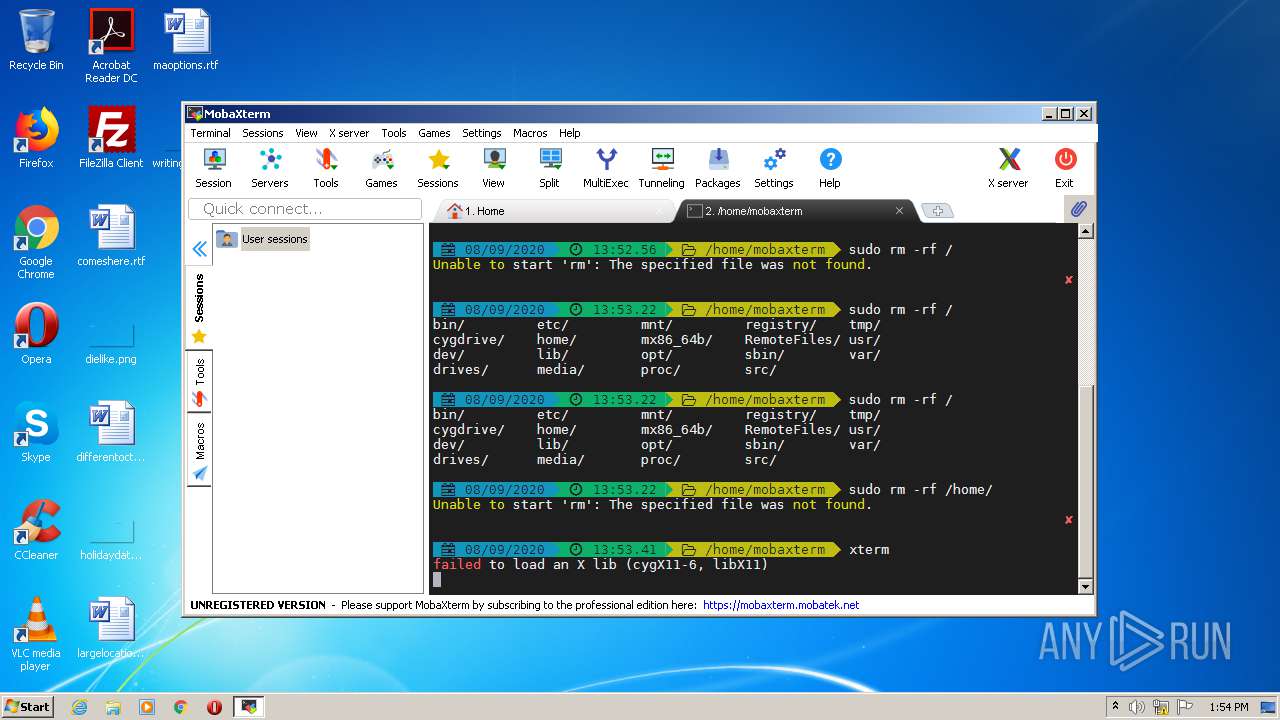Image resolution: width=1280 pixels, height=720 pixels.
Task: Open the Terminal menu
Action: (210, 133)
